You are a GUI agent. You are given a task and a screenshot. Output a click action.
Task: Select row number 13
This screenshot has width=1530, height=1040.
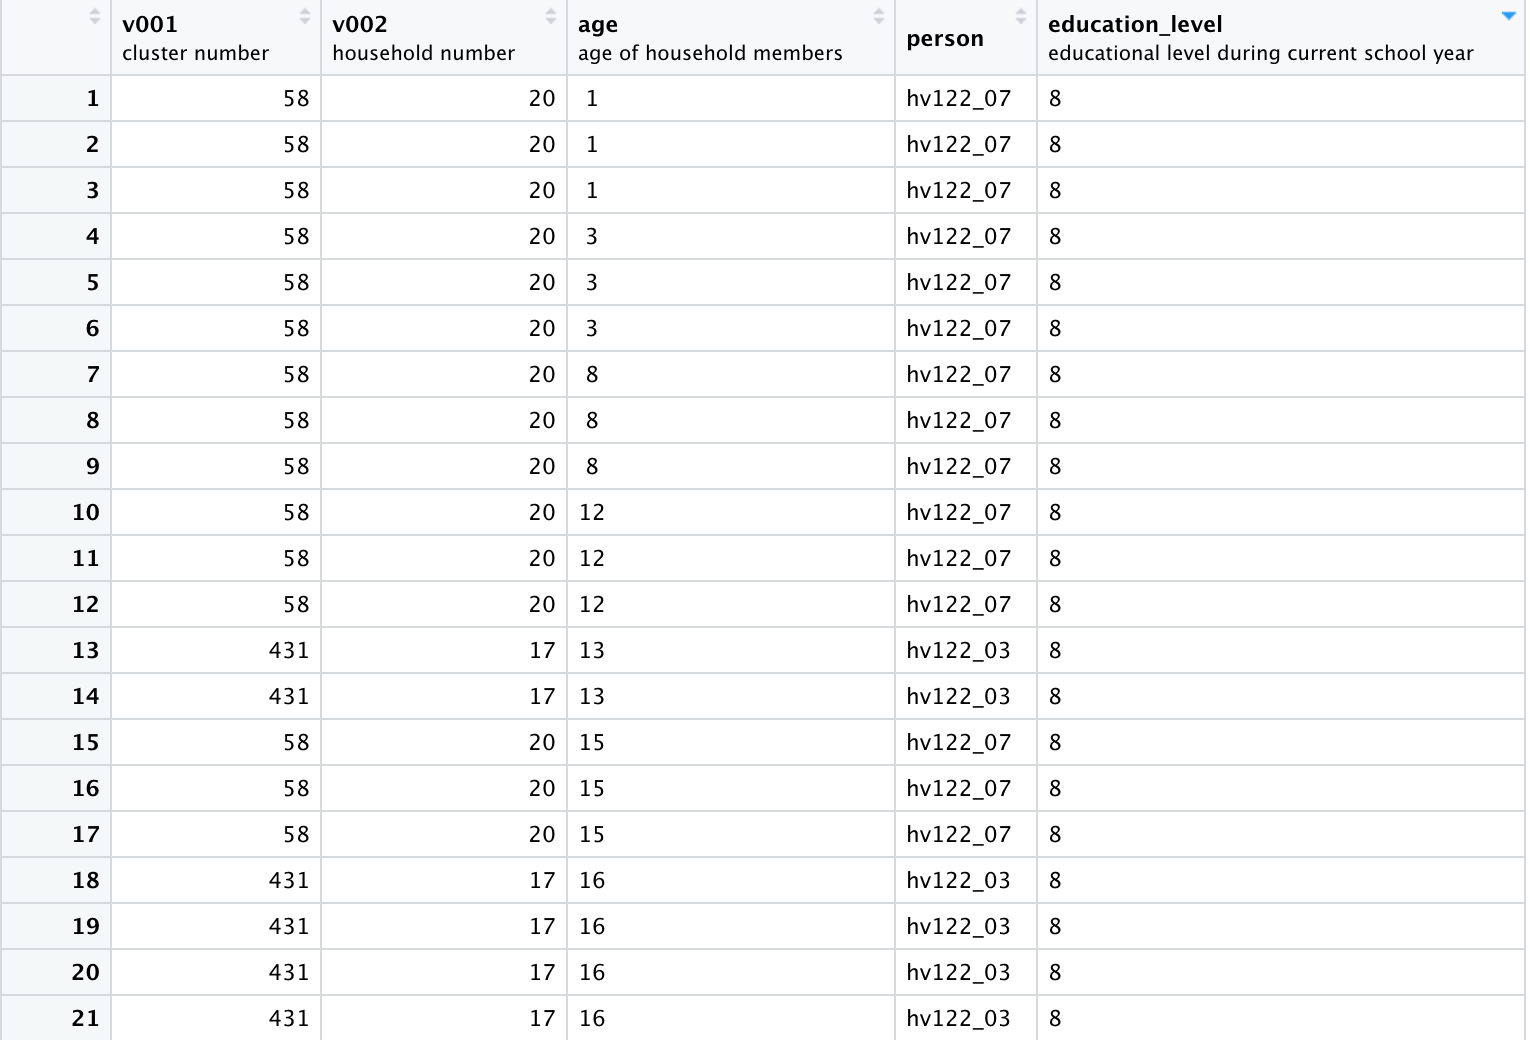pyautogui.click(x=85, y=650)
